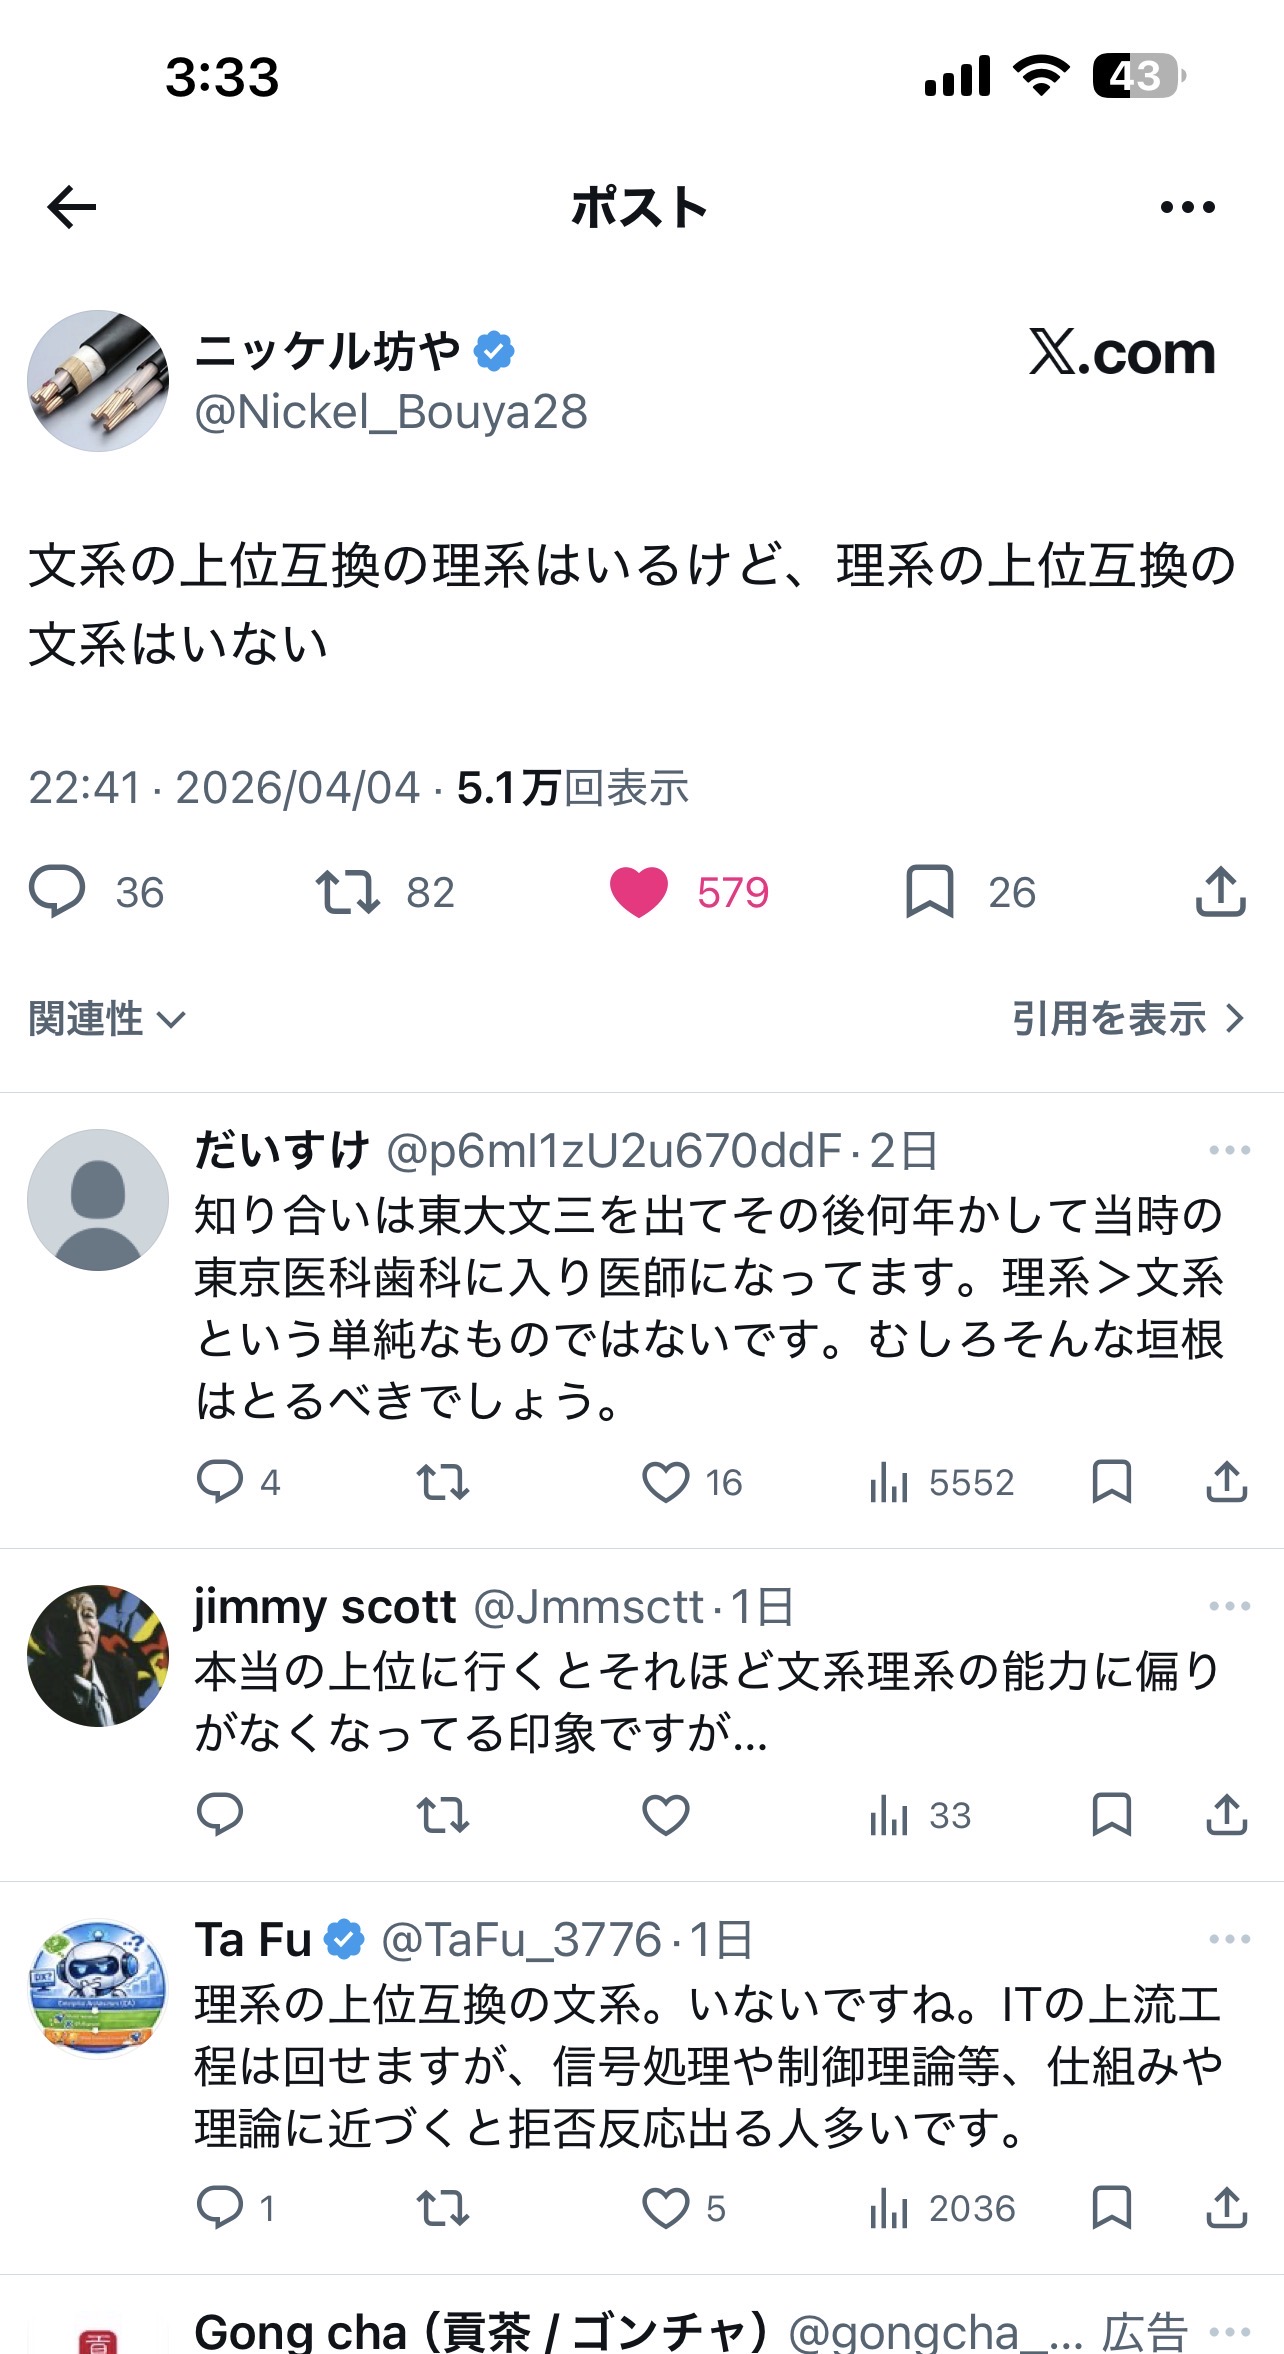This screenshot has height=2354, width=1284.
Task: Share the main post via the share icon
Action: pos(1220,891)
